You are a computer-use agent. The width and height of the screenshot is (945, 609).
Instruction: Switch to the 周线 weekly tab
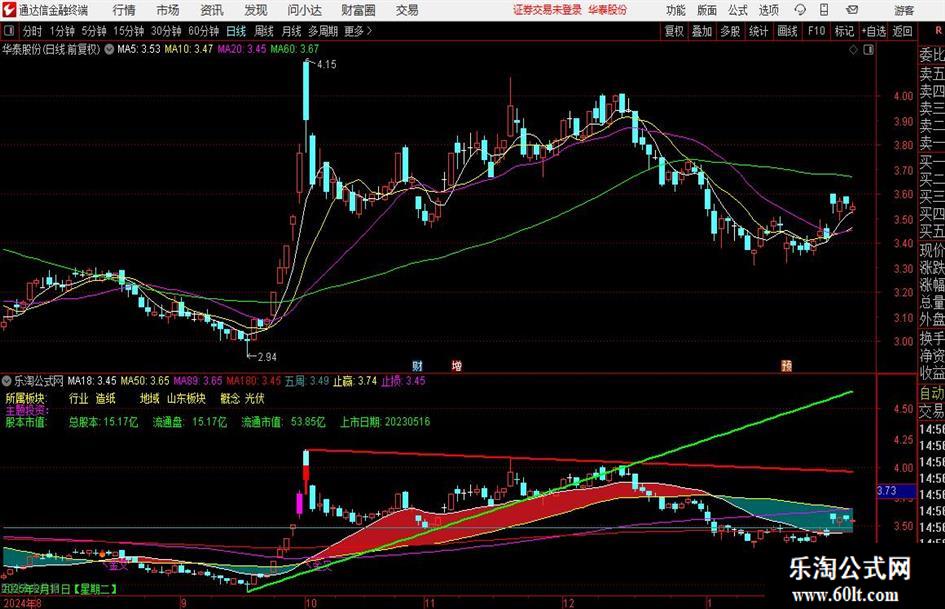263,31
